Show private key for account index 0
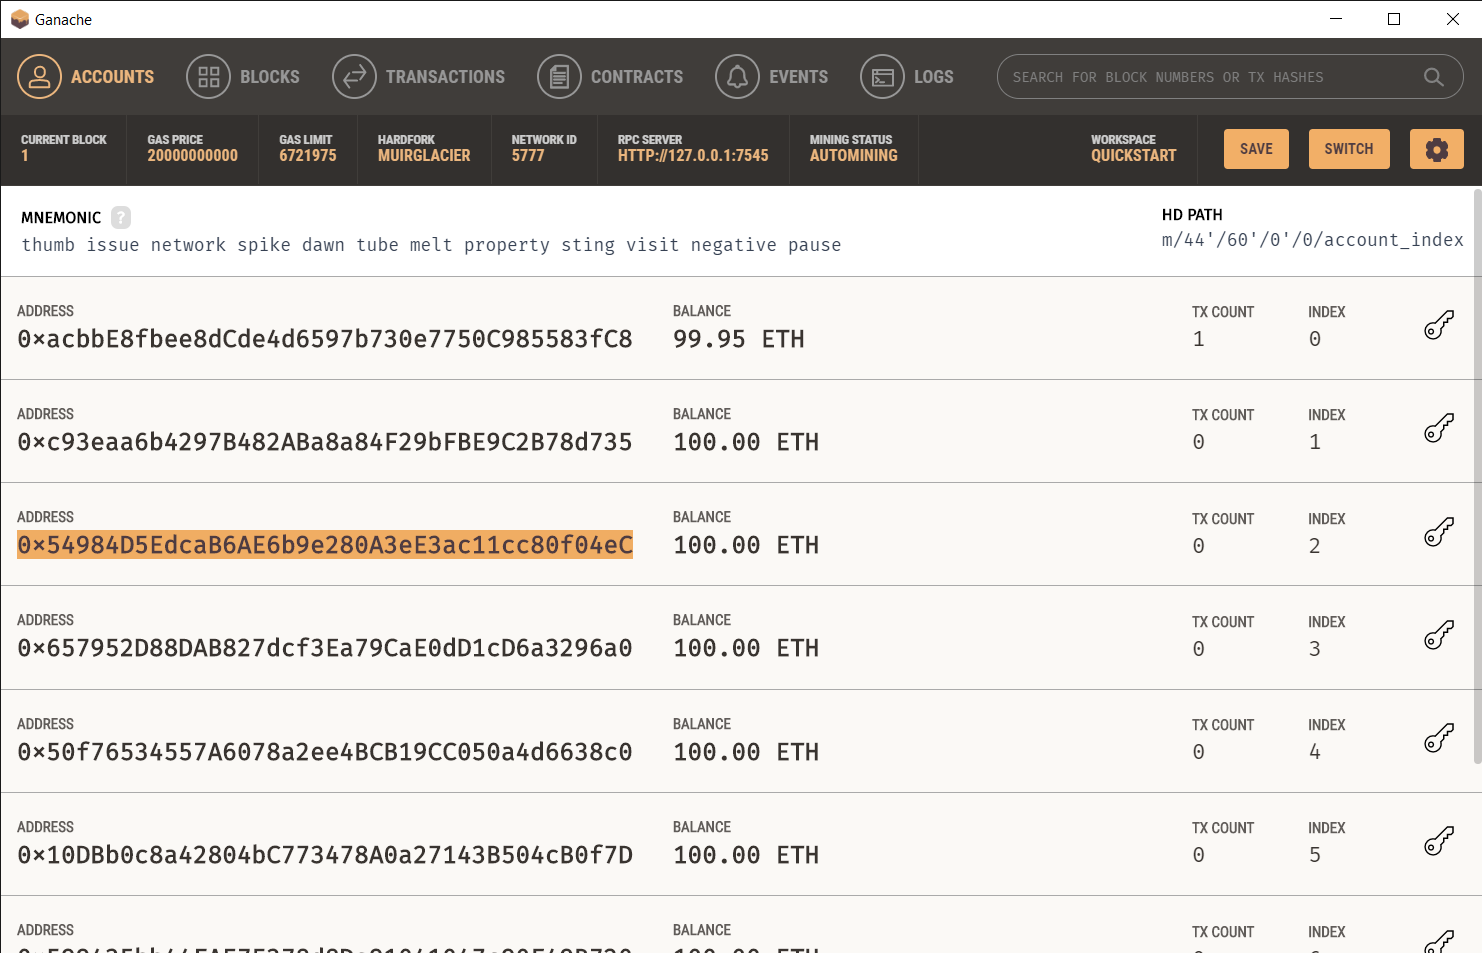 [1439, 325]
